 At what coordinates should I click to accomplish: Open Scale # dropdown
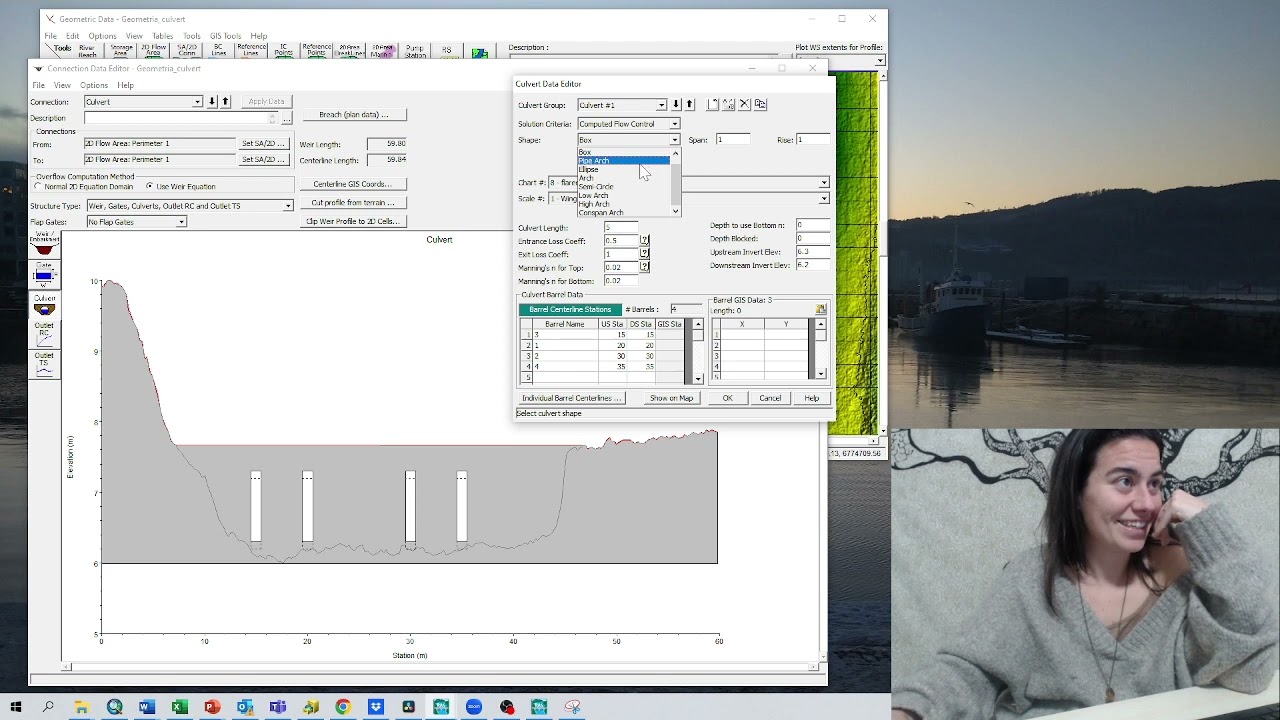[824, 198]
